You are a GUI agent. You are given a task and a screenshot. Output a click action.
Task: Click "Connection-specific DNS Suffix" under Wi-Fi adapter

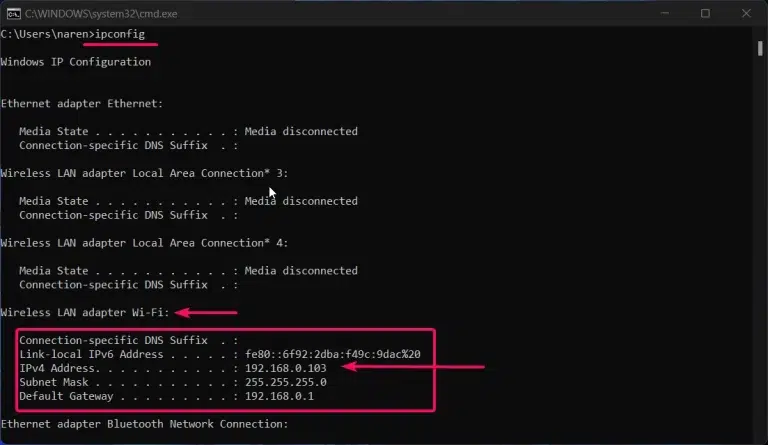pyautogui.click(x=114, y=340)
